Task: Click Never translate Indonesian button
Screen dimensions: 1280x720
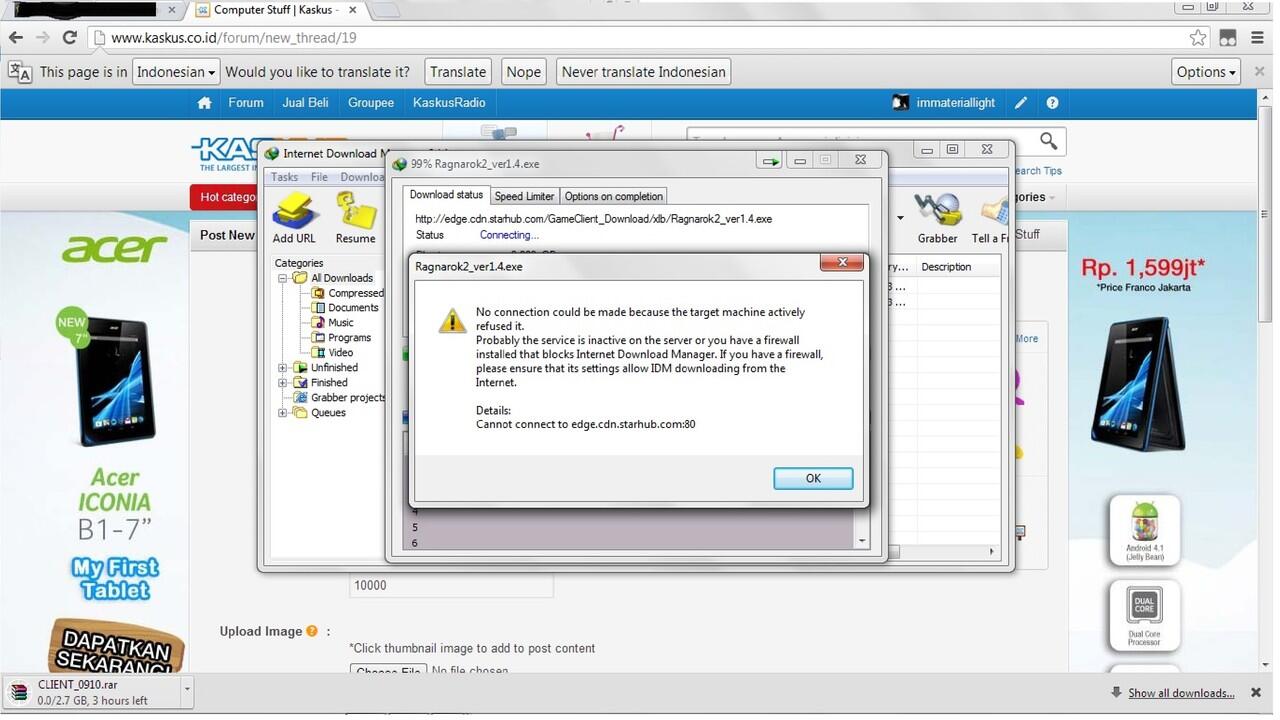Action: 643,72
